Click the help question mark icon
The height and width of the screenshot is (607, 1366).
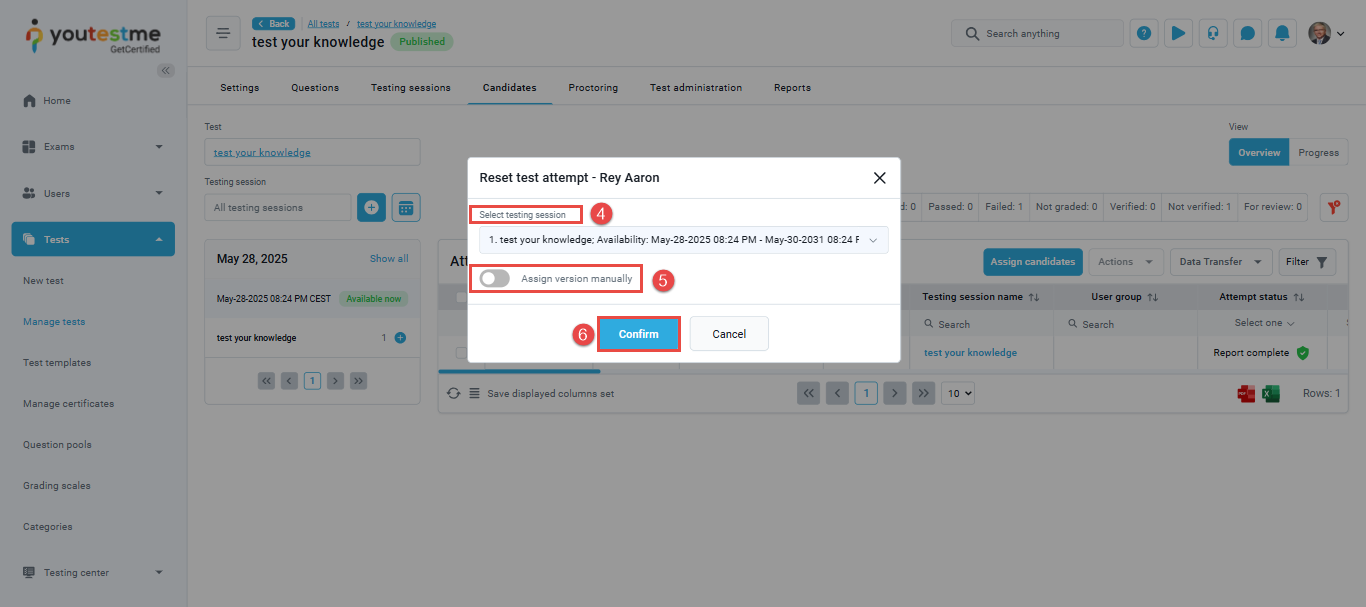point(1144,33)
